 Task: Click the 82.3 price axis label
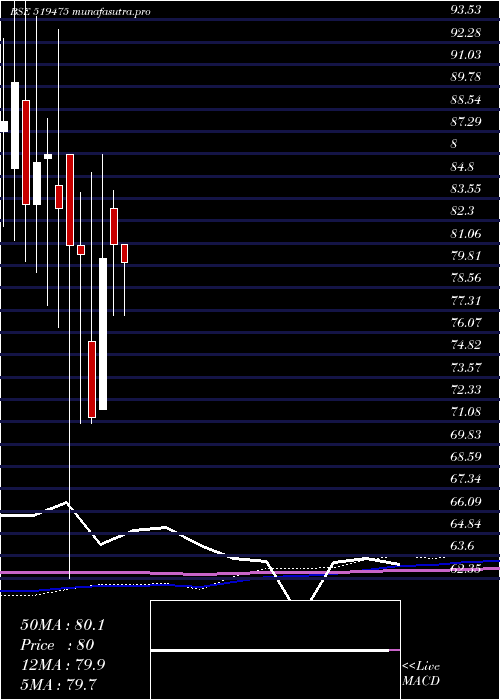(x=462, y=211)
